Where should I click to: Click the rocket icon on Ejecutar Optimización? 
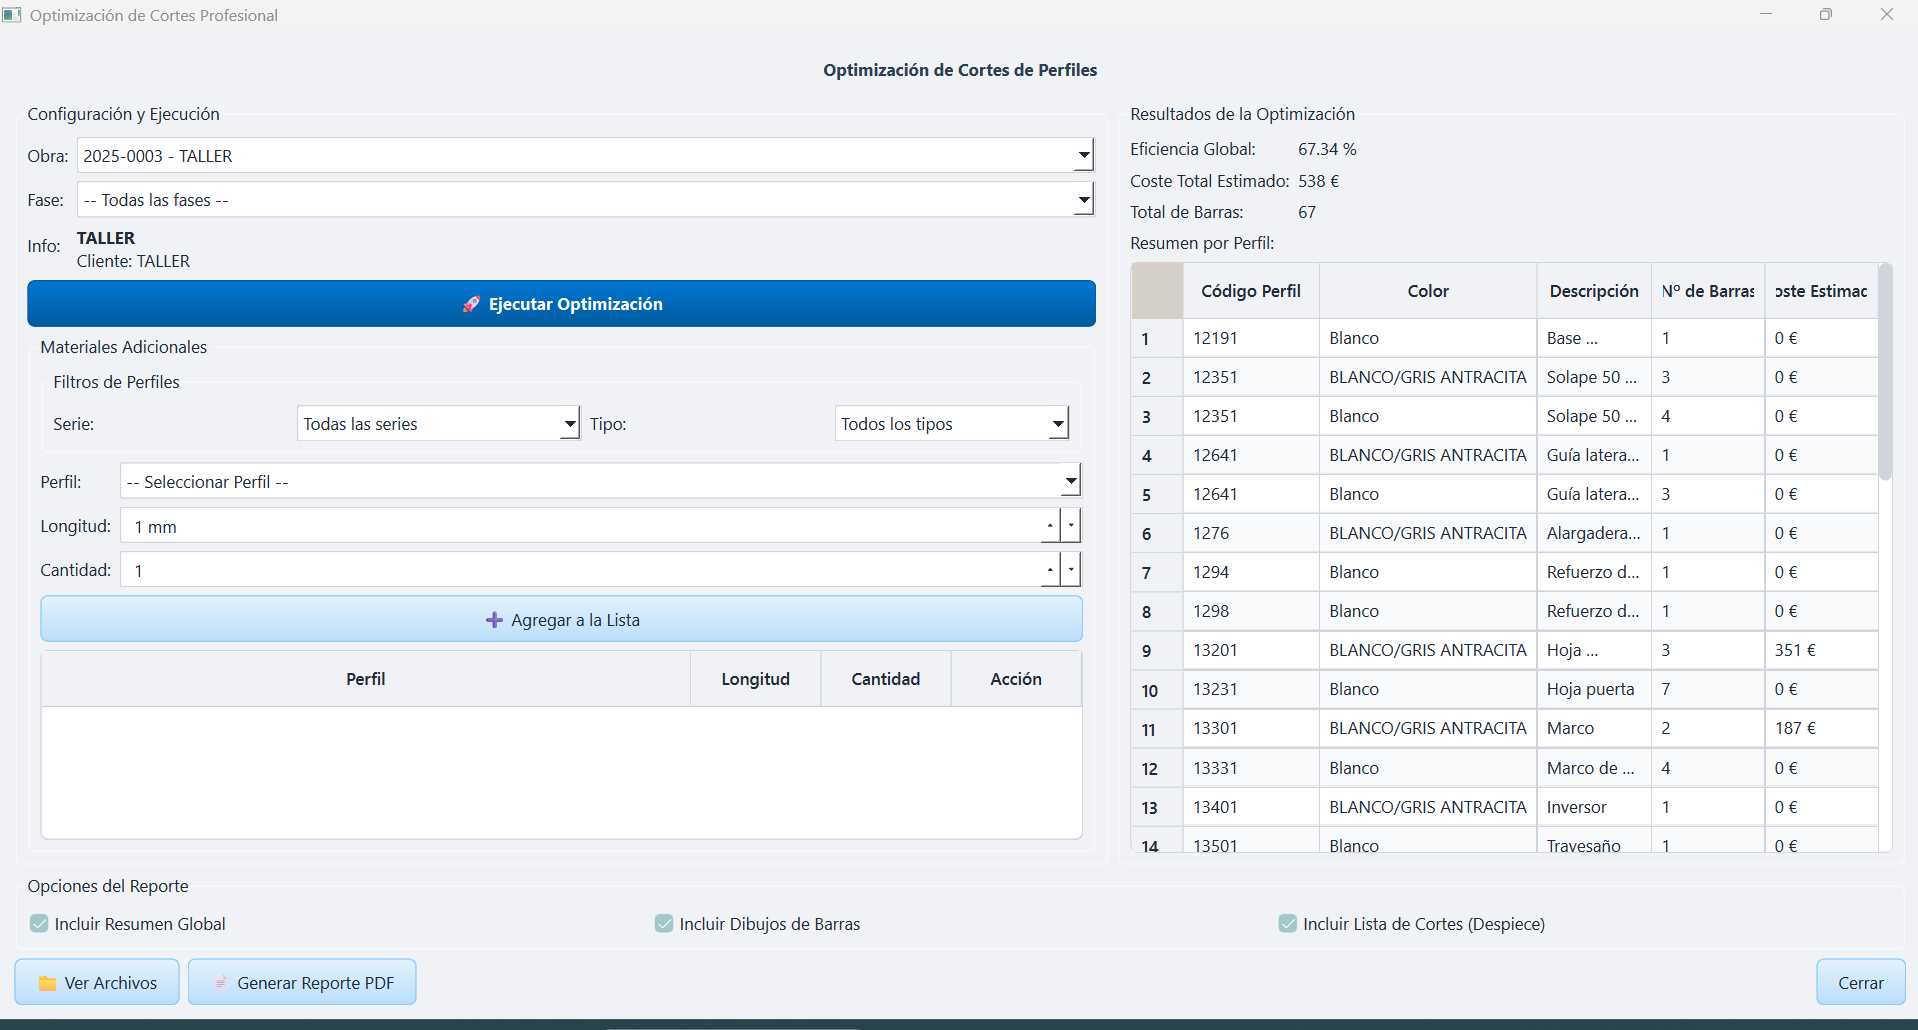click(x=471, y=304)
